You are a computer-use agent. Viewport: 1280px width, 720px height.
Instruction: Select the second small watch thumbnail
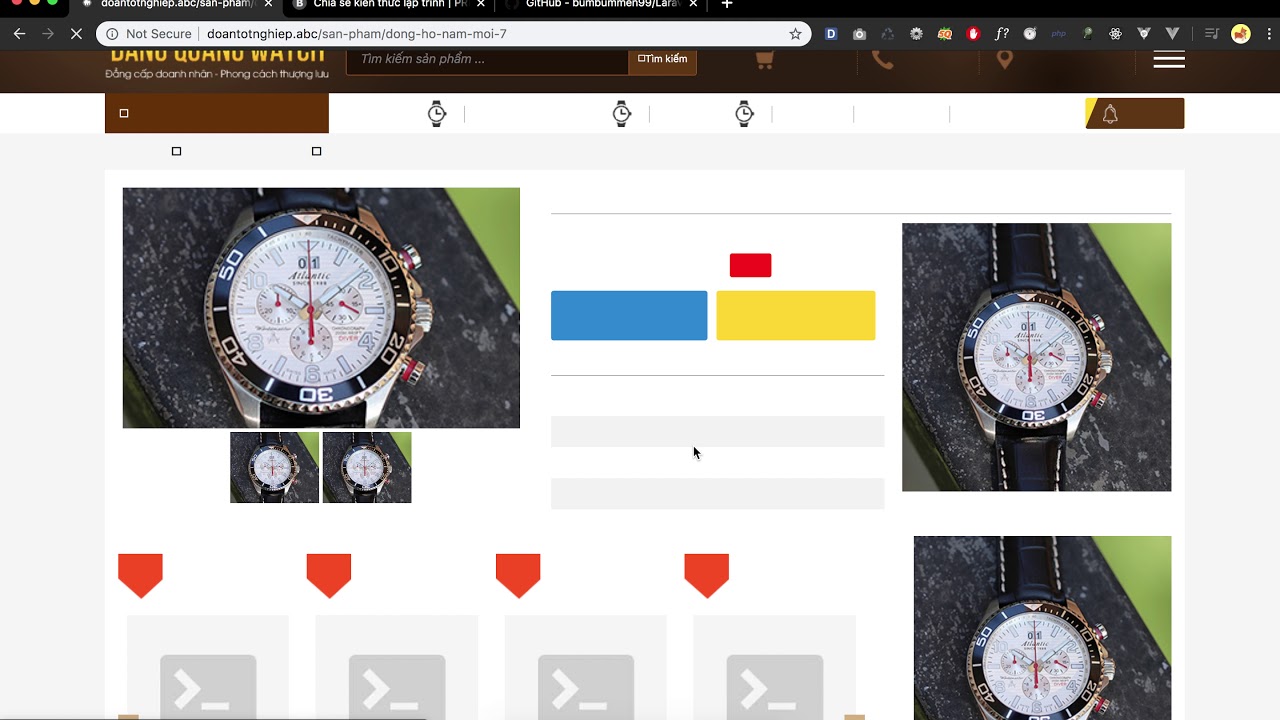[x=367, y=467]
